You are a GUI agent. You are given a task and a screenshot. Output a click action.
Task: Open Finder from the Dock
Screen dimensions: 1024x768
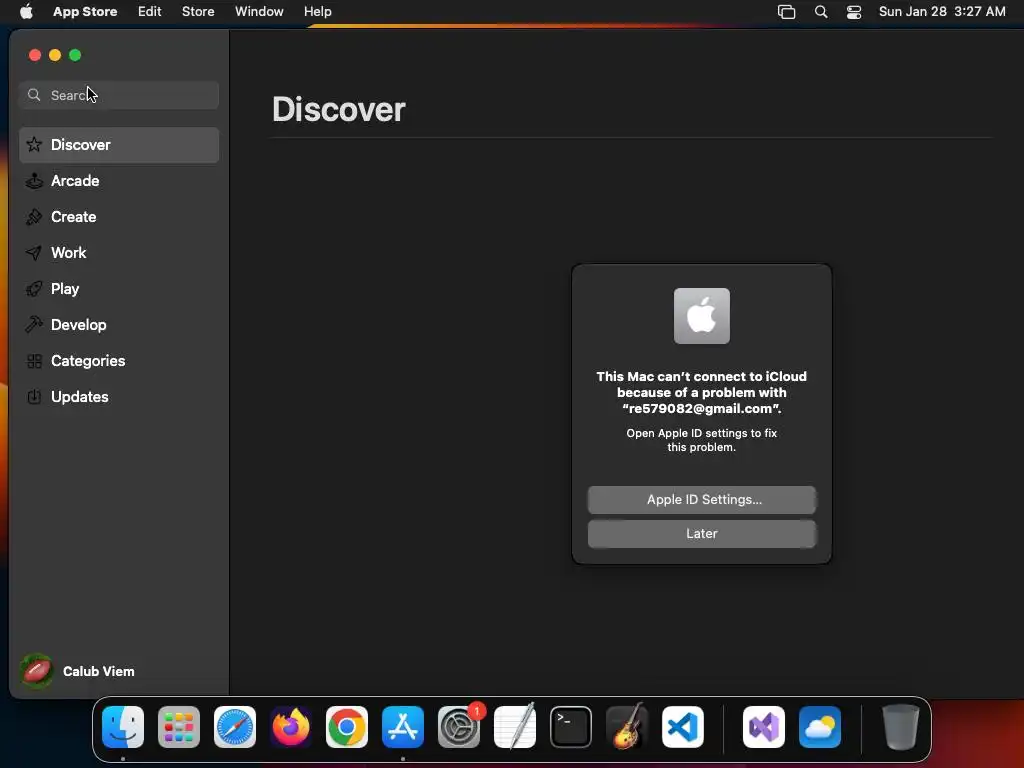[x=123, y=727]
